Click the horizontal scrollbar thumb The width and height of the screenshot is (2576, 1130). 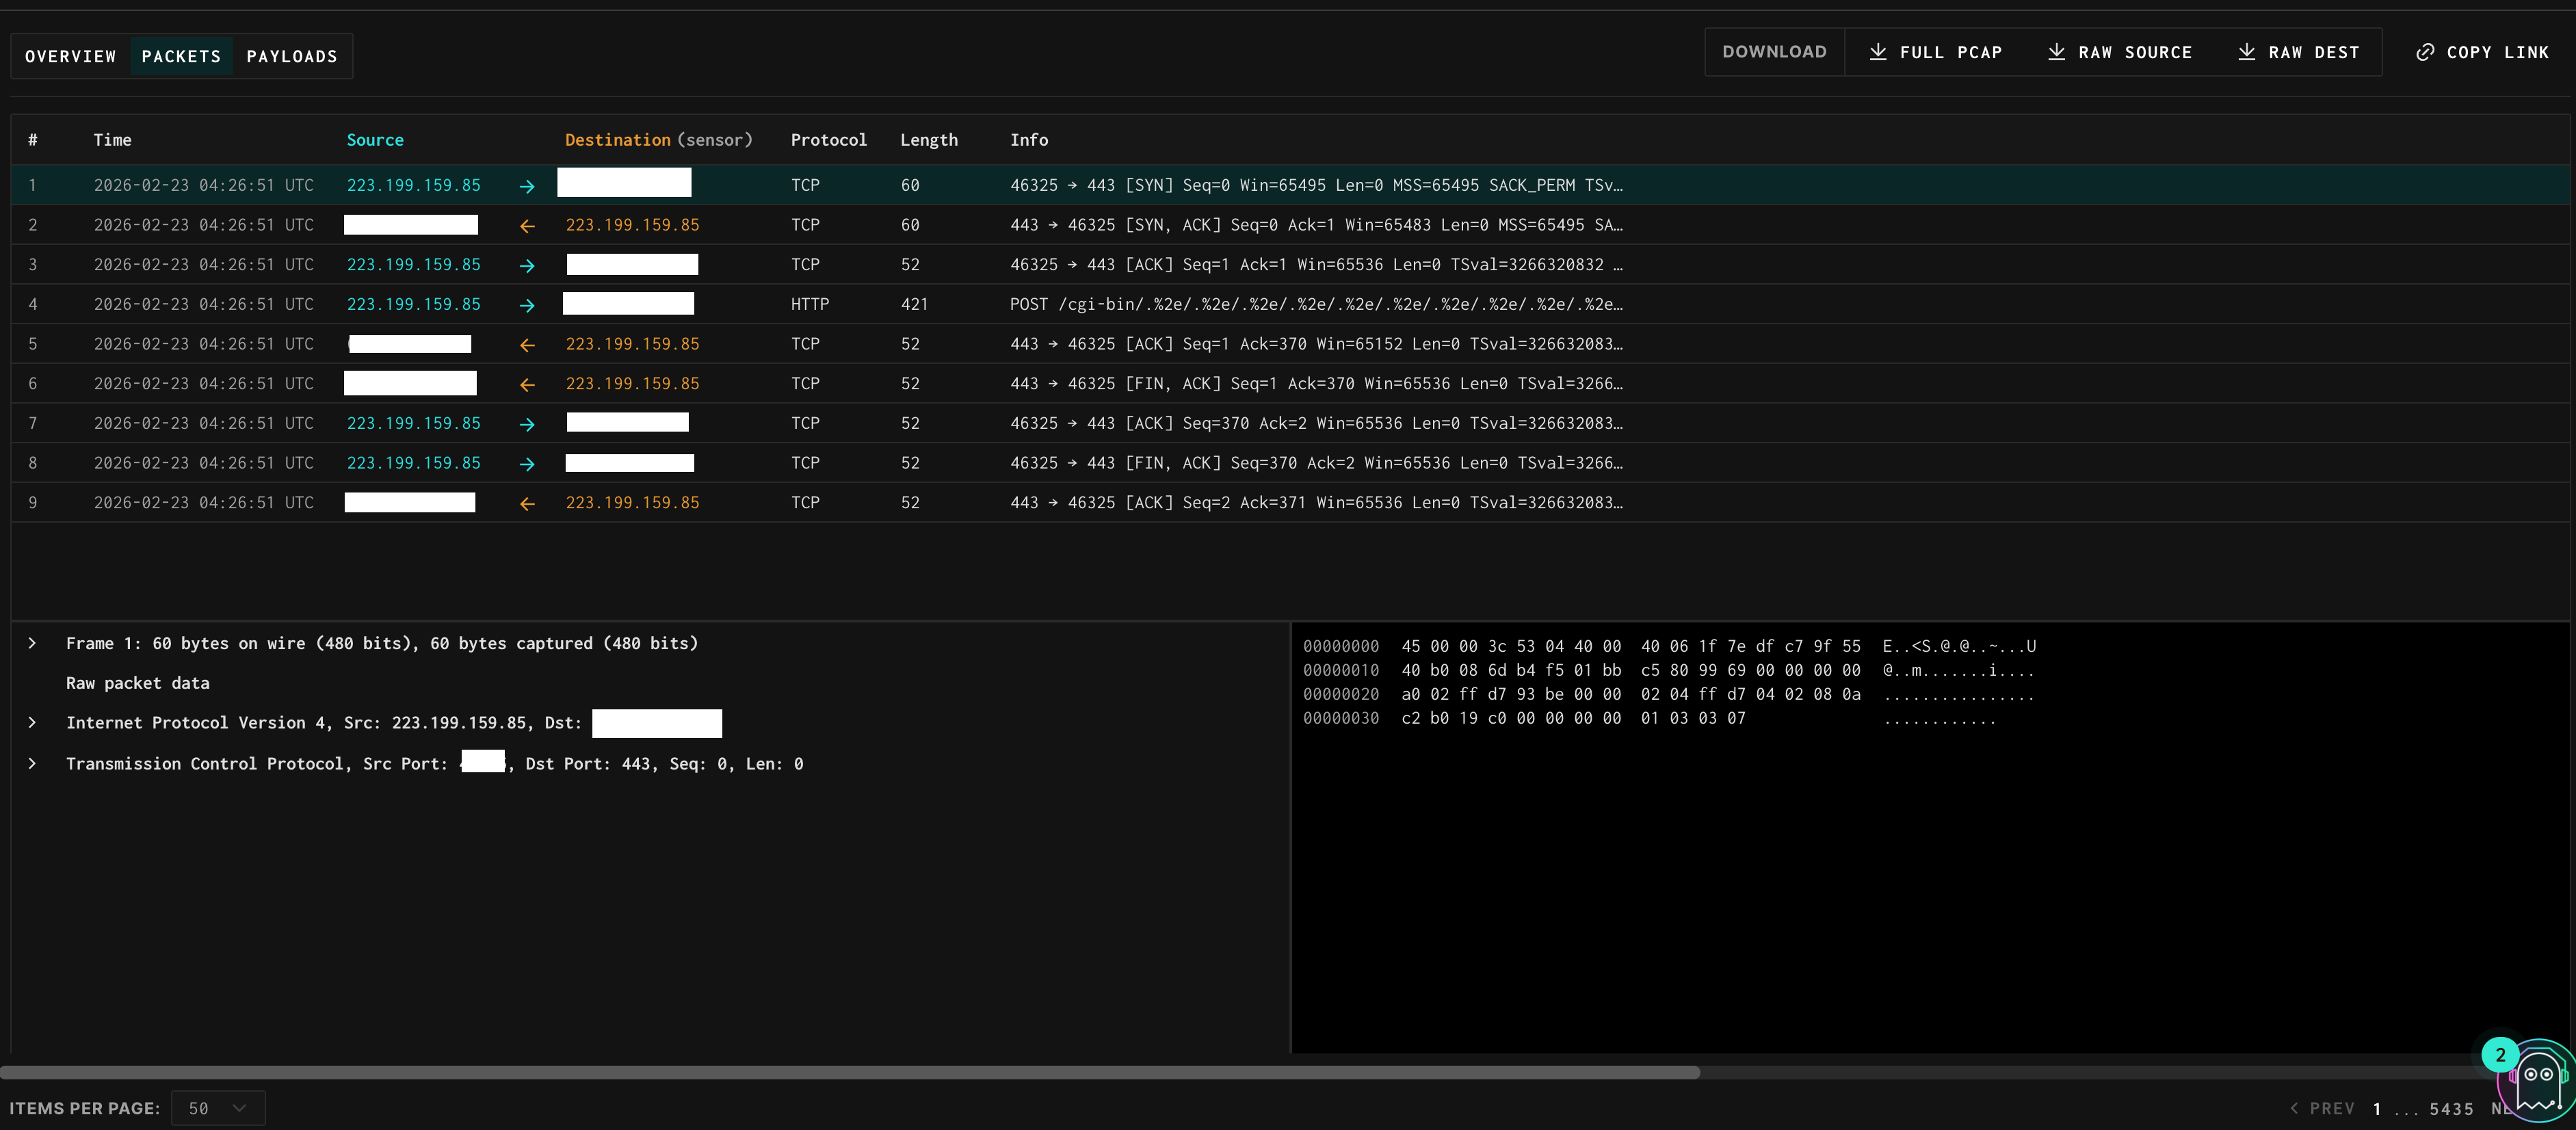pos(850,1073)
